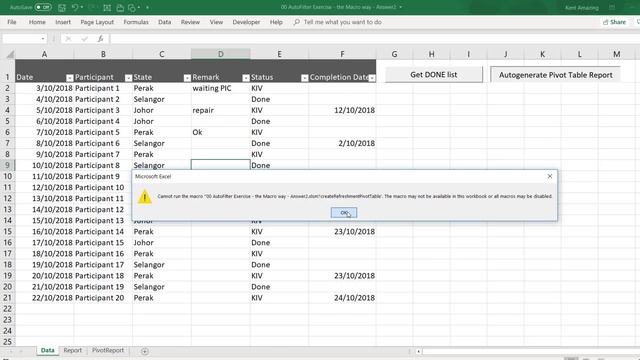
Task: Click the 'Participant 20' cell
Action: click(103, 298)
